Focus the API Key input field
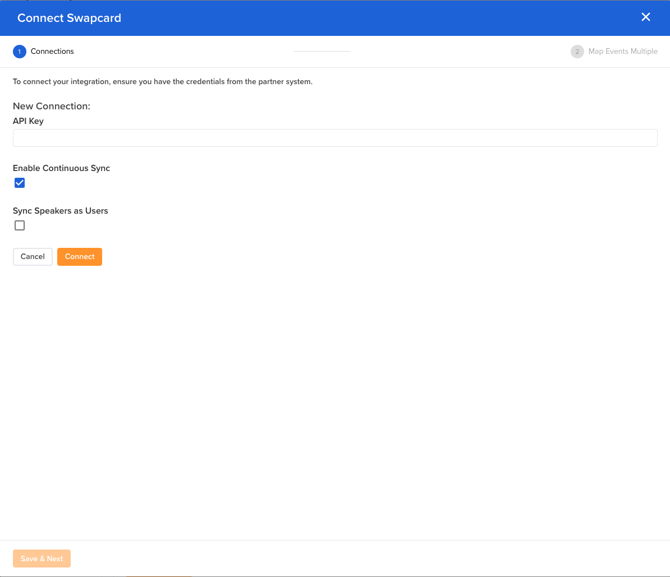670x577 pixels. (x=335, y=138)
